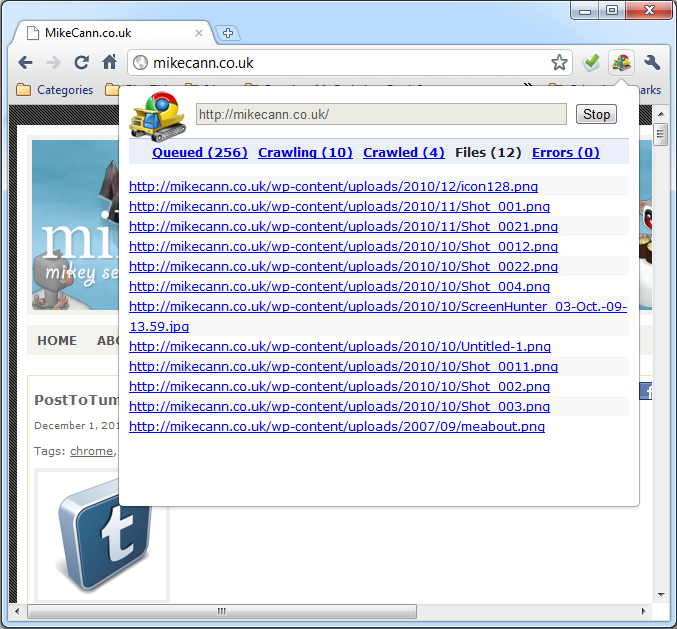Click the HOME navigation menu item
This screenshot has height=629, width=677.
click(57, 341)
